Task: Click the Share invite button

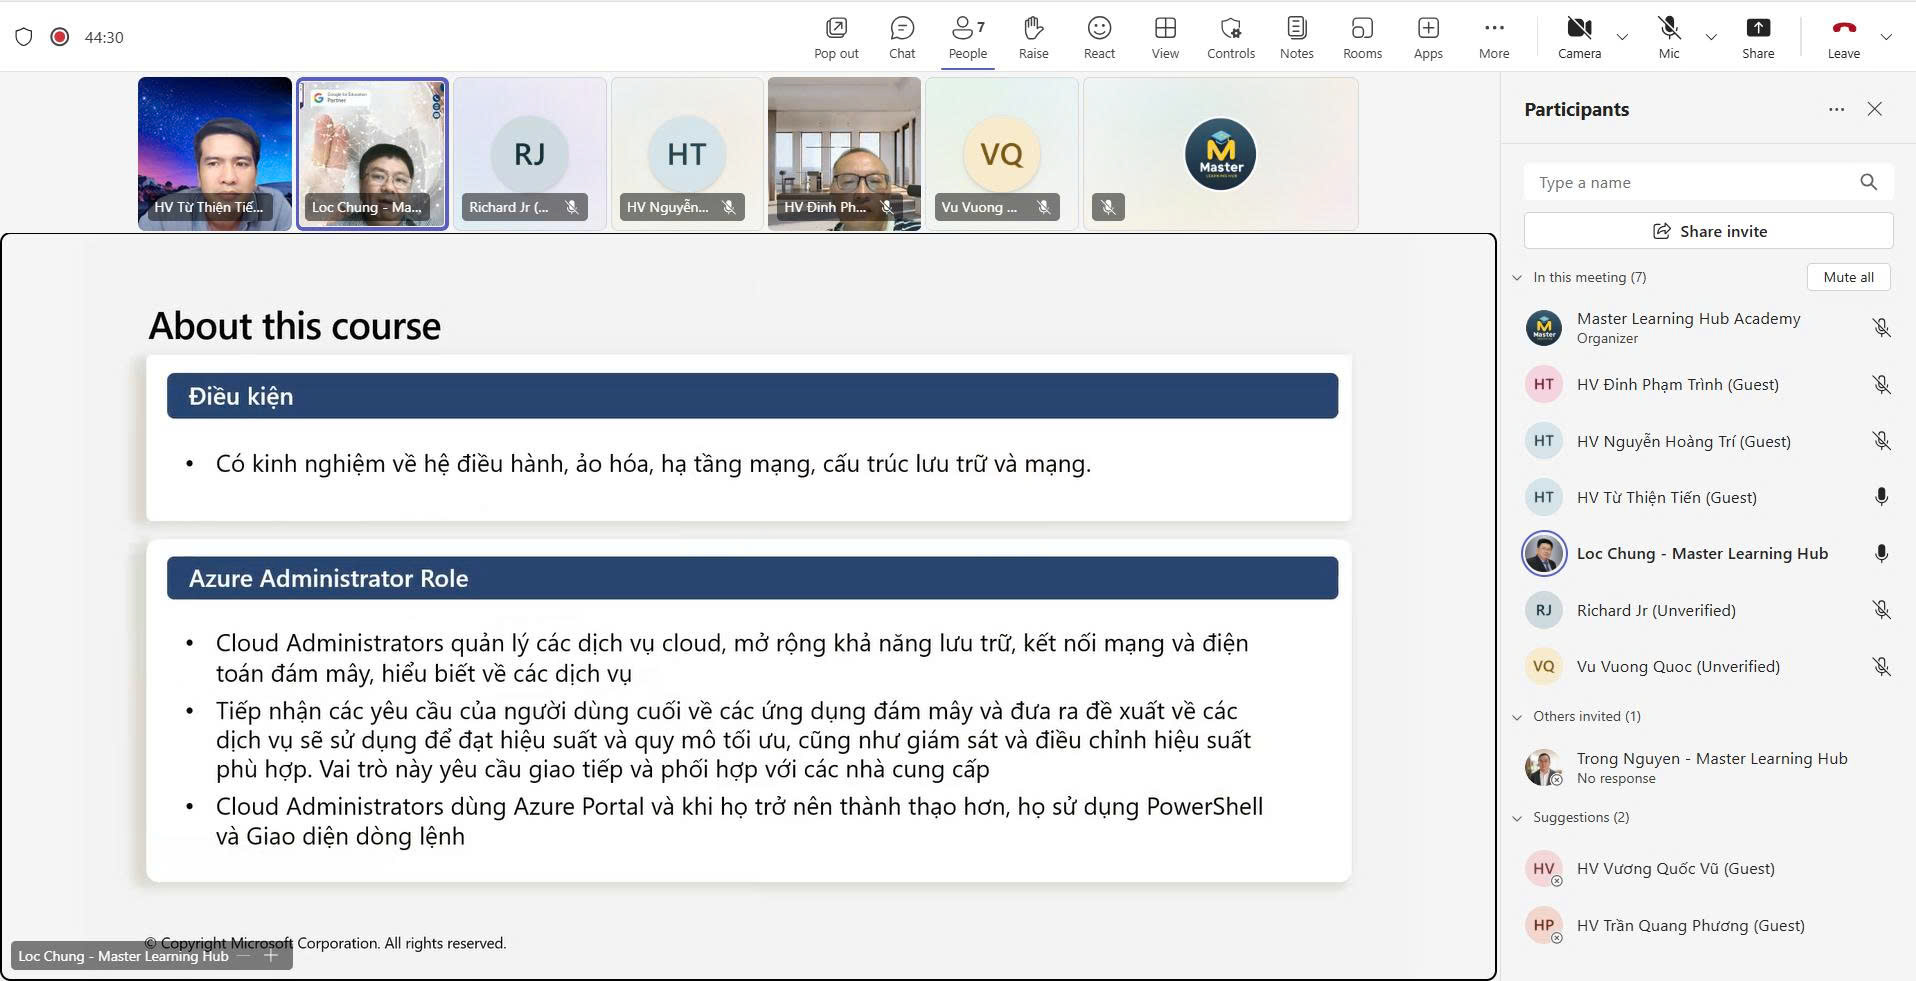Action: coord(1708,231)
